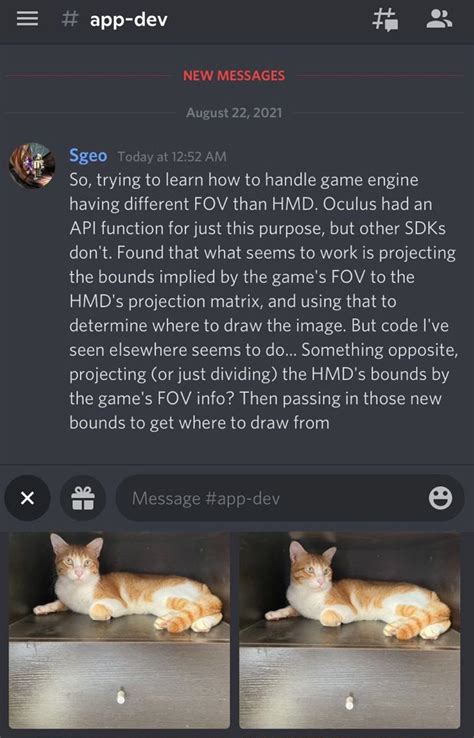The width and height of the screenshot is (474, 738).
Task: Open the hamburger navigation menu
Action: point(27,19)
